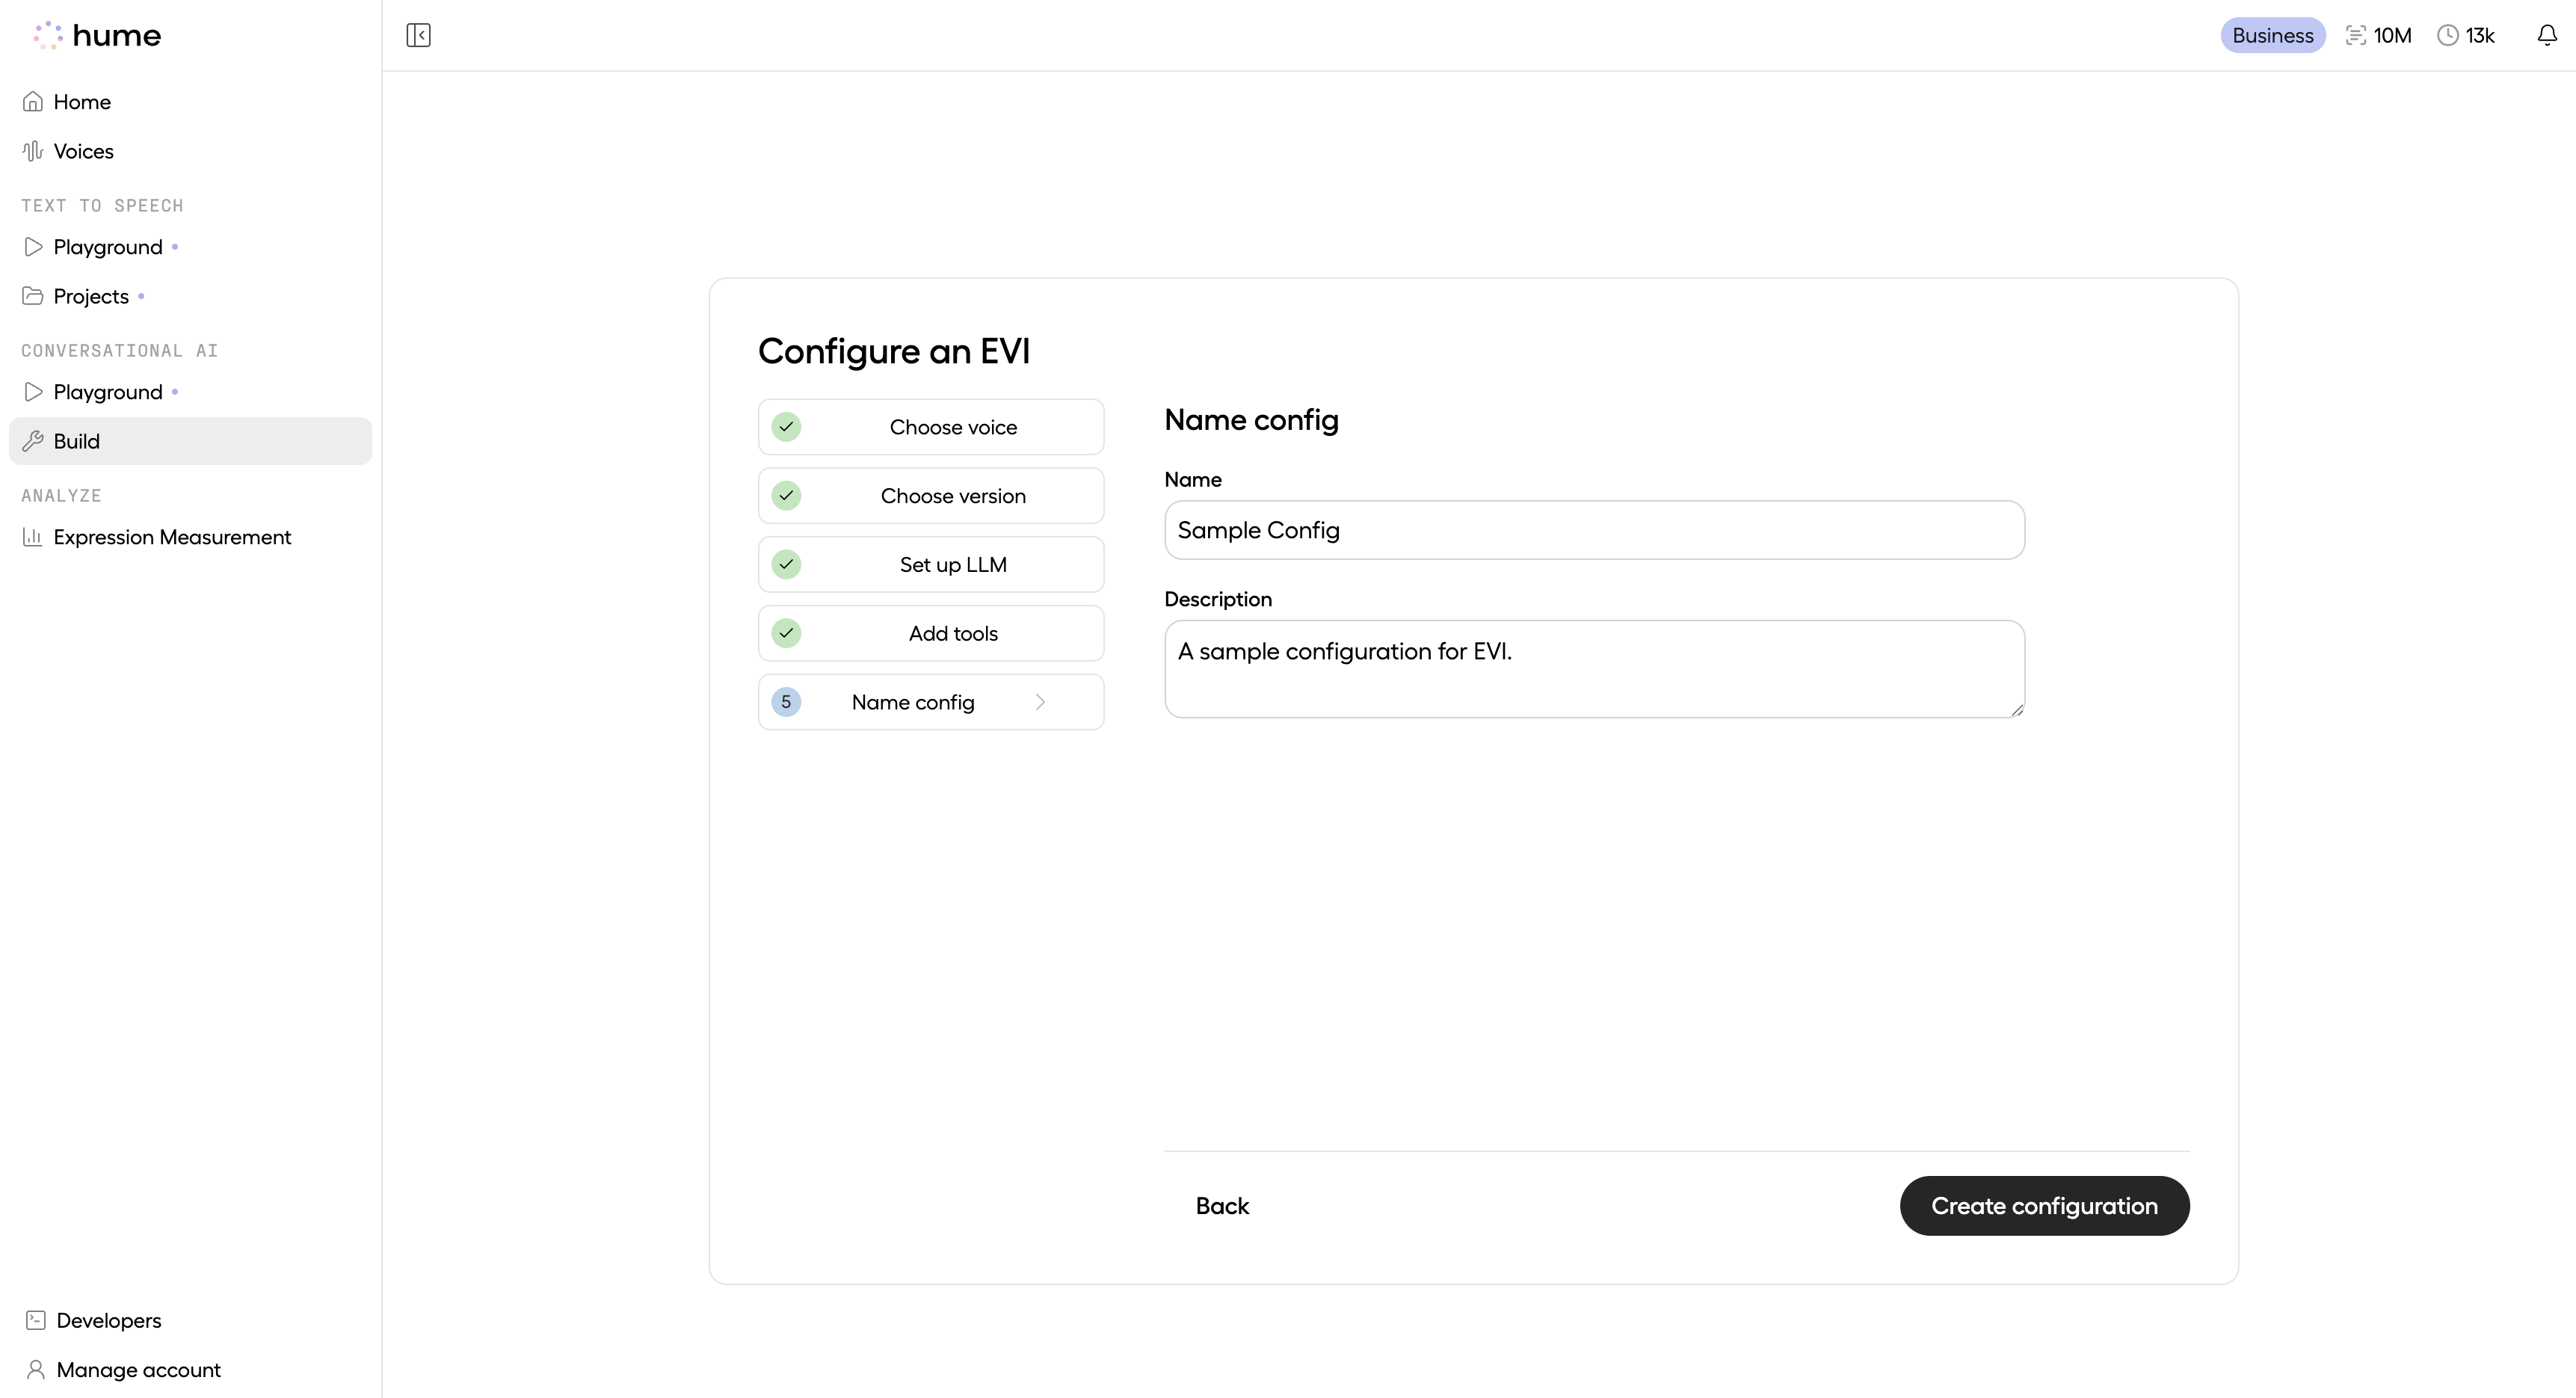
Task: Click the Hume logo
Action: pos(95,35)
